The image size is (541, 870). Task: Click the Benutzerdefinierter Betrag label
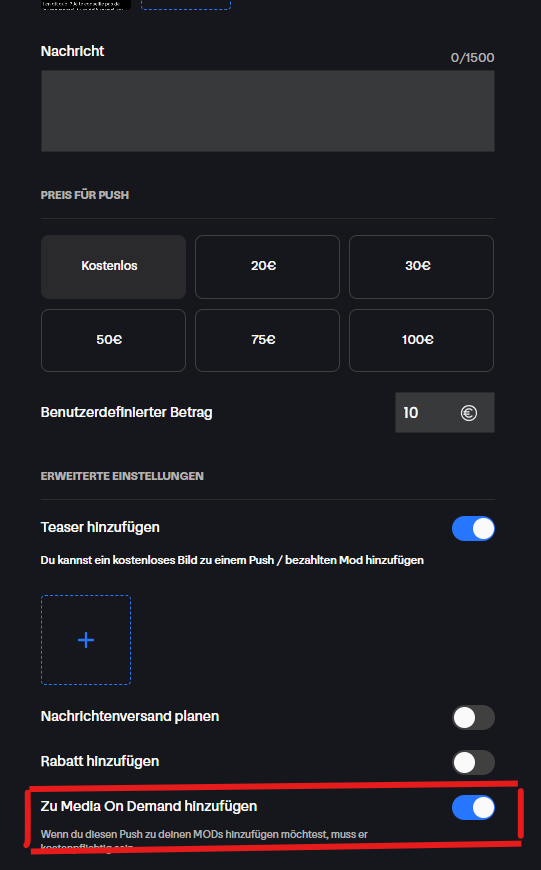[127, 412]
